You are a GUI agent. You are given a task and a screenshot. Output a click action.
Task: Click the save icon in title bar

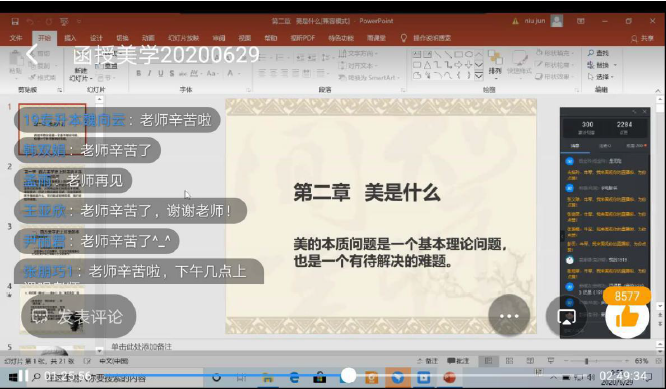tap(15, 21)
